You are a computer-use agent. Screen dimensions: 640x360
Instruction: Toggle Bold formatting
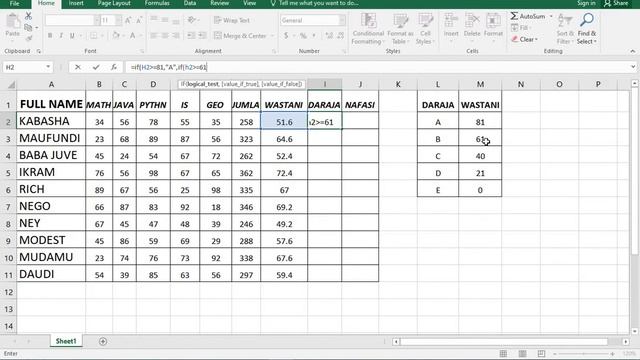(50, 36)
